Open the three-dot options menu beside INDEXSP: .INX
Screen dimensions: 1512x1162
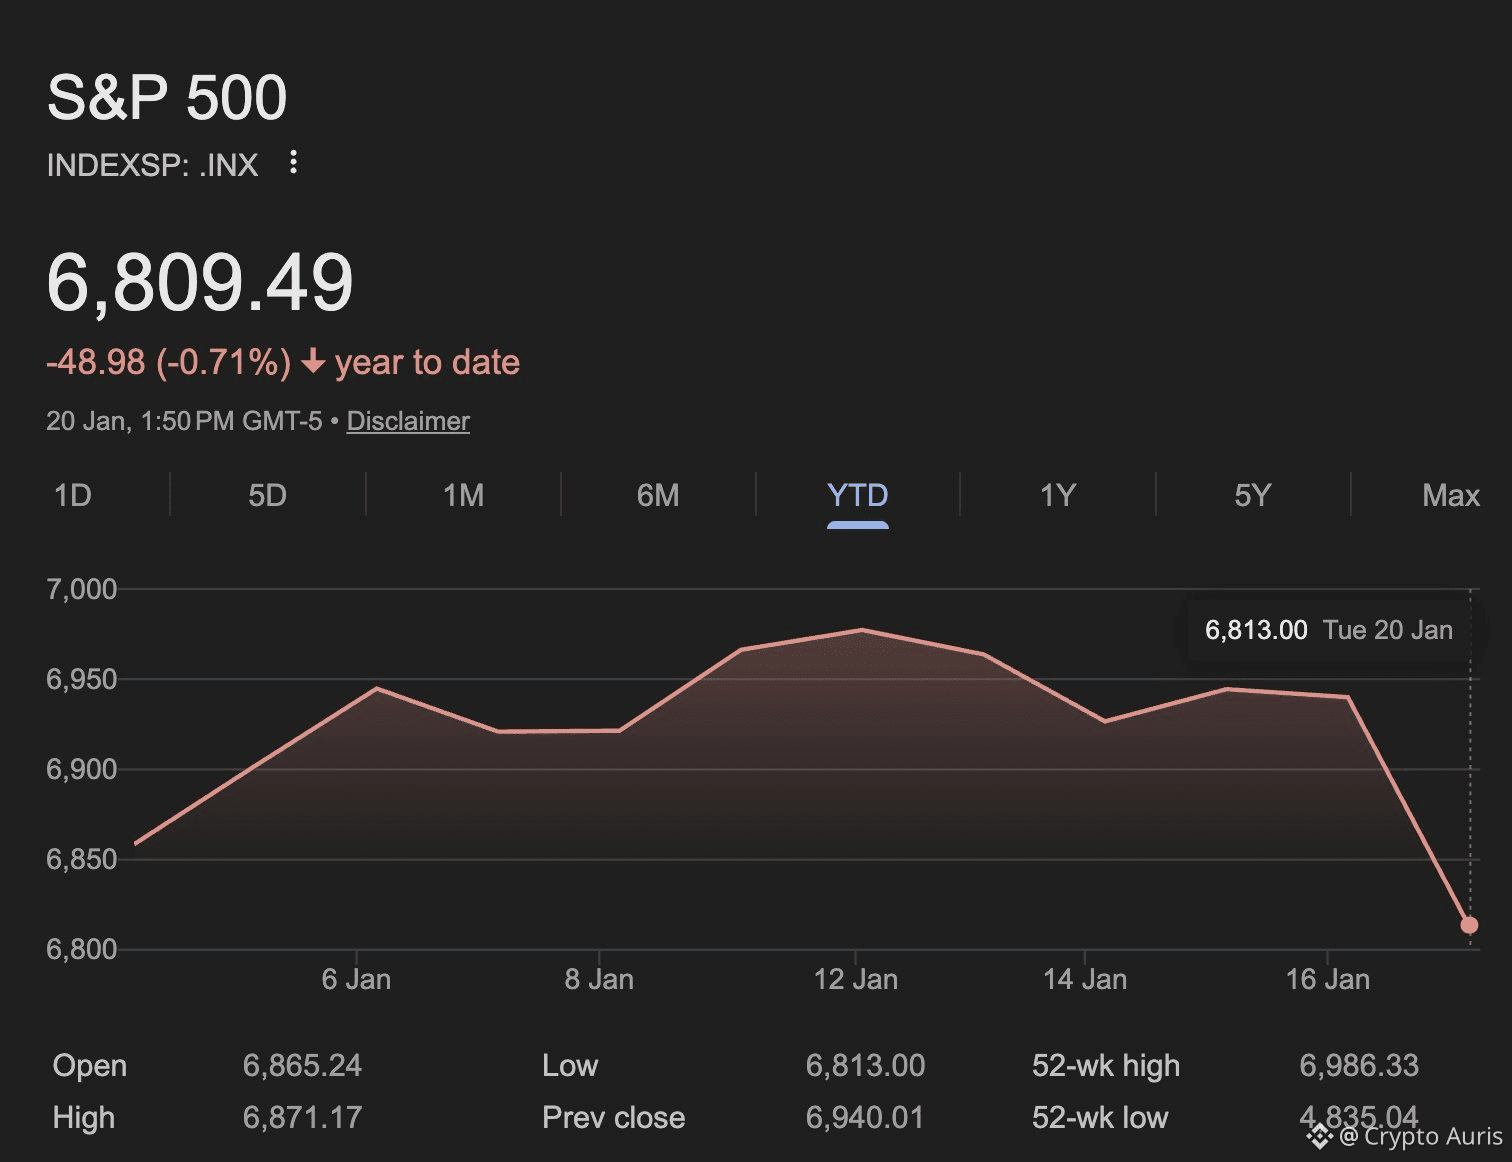[293, 162]
